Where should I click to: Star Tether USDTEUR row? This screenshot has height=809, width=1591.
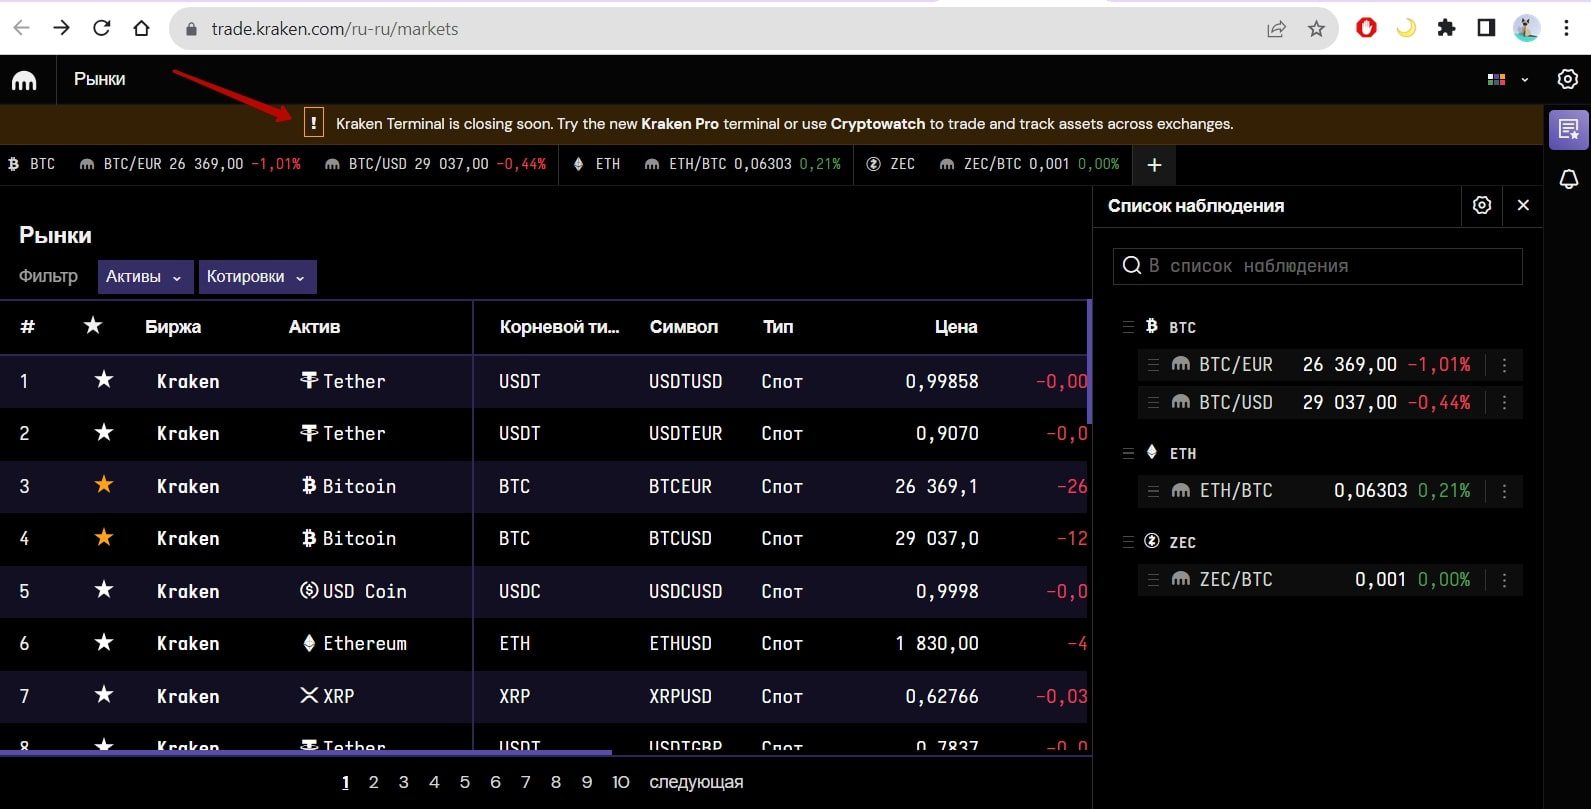tap(103, 432)
